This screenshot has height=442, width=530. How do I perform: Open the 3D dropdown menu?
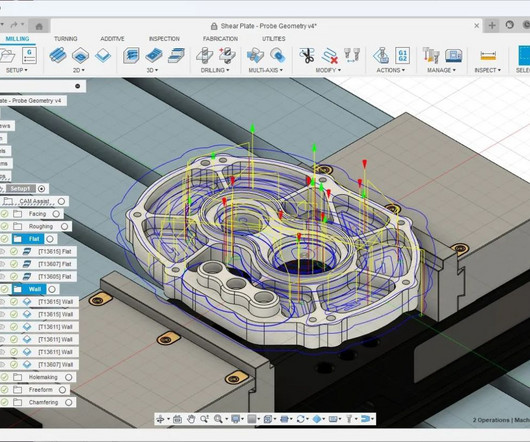pos(152,70)
